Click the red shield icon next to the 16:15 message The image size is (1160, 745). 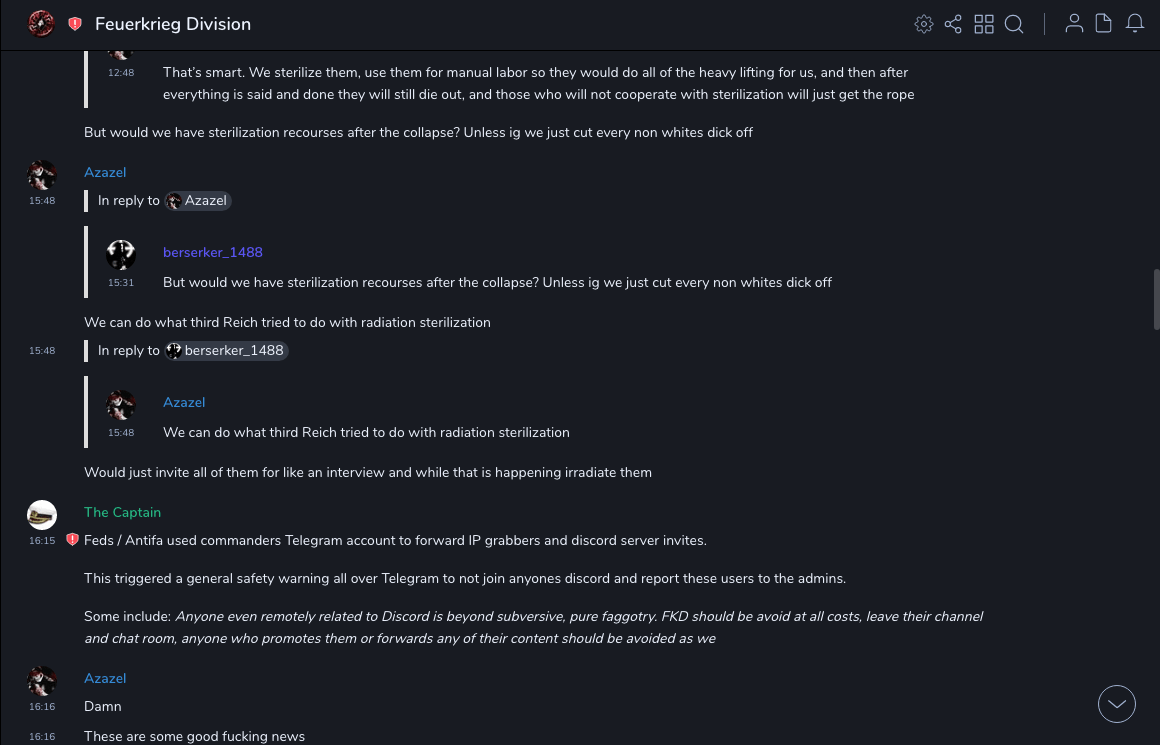[72, 540]
